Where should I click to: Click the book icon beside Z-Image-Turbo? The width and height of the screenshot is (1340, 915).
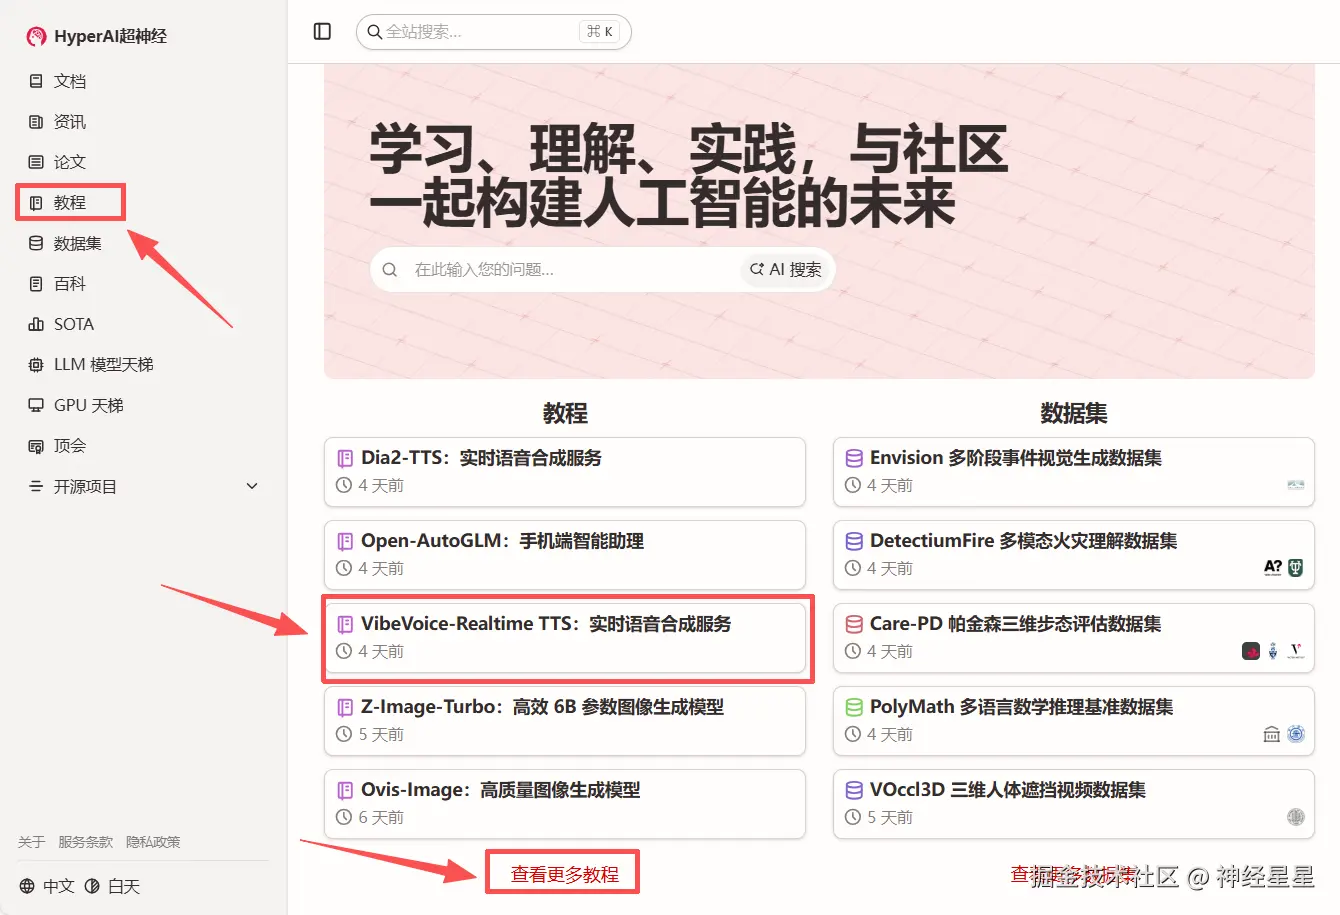click(345, 707)
